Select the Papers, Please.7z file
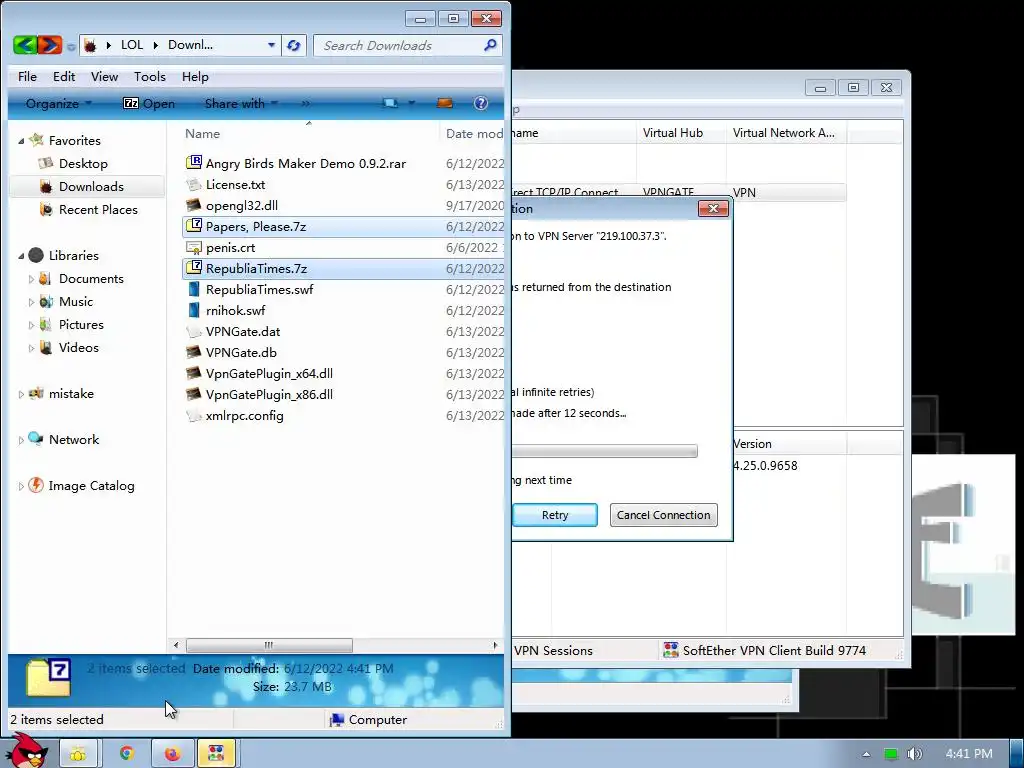Image resolution: width=1024 pixels, height=768 pixels. click(343, 227)
